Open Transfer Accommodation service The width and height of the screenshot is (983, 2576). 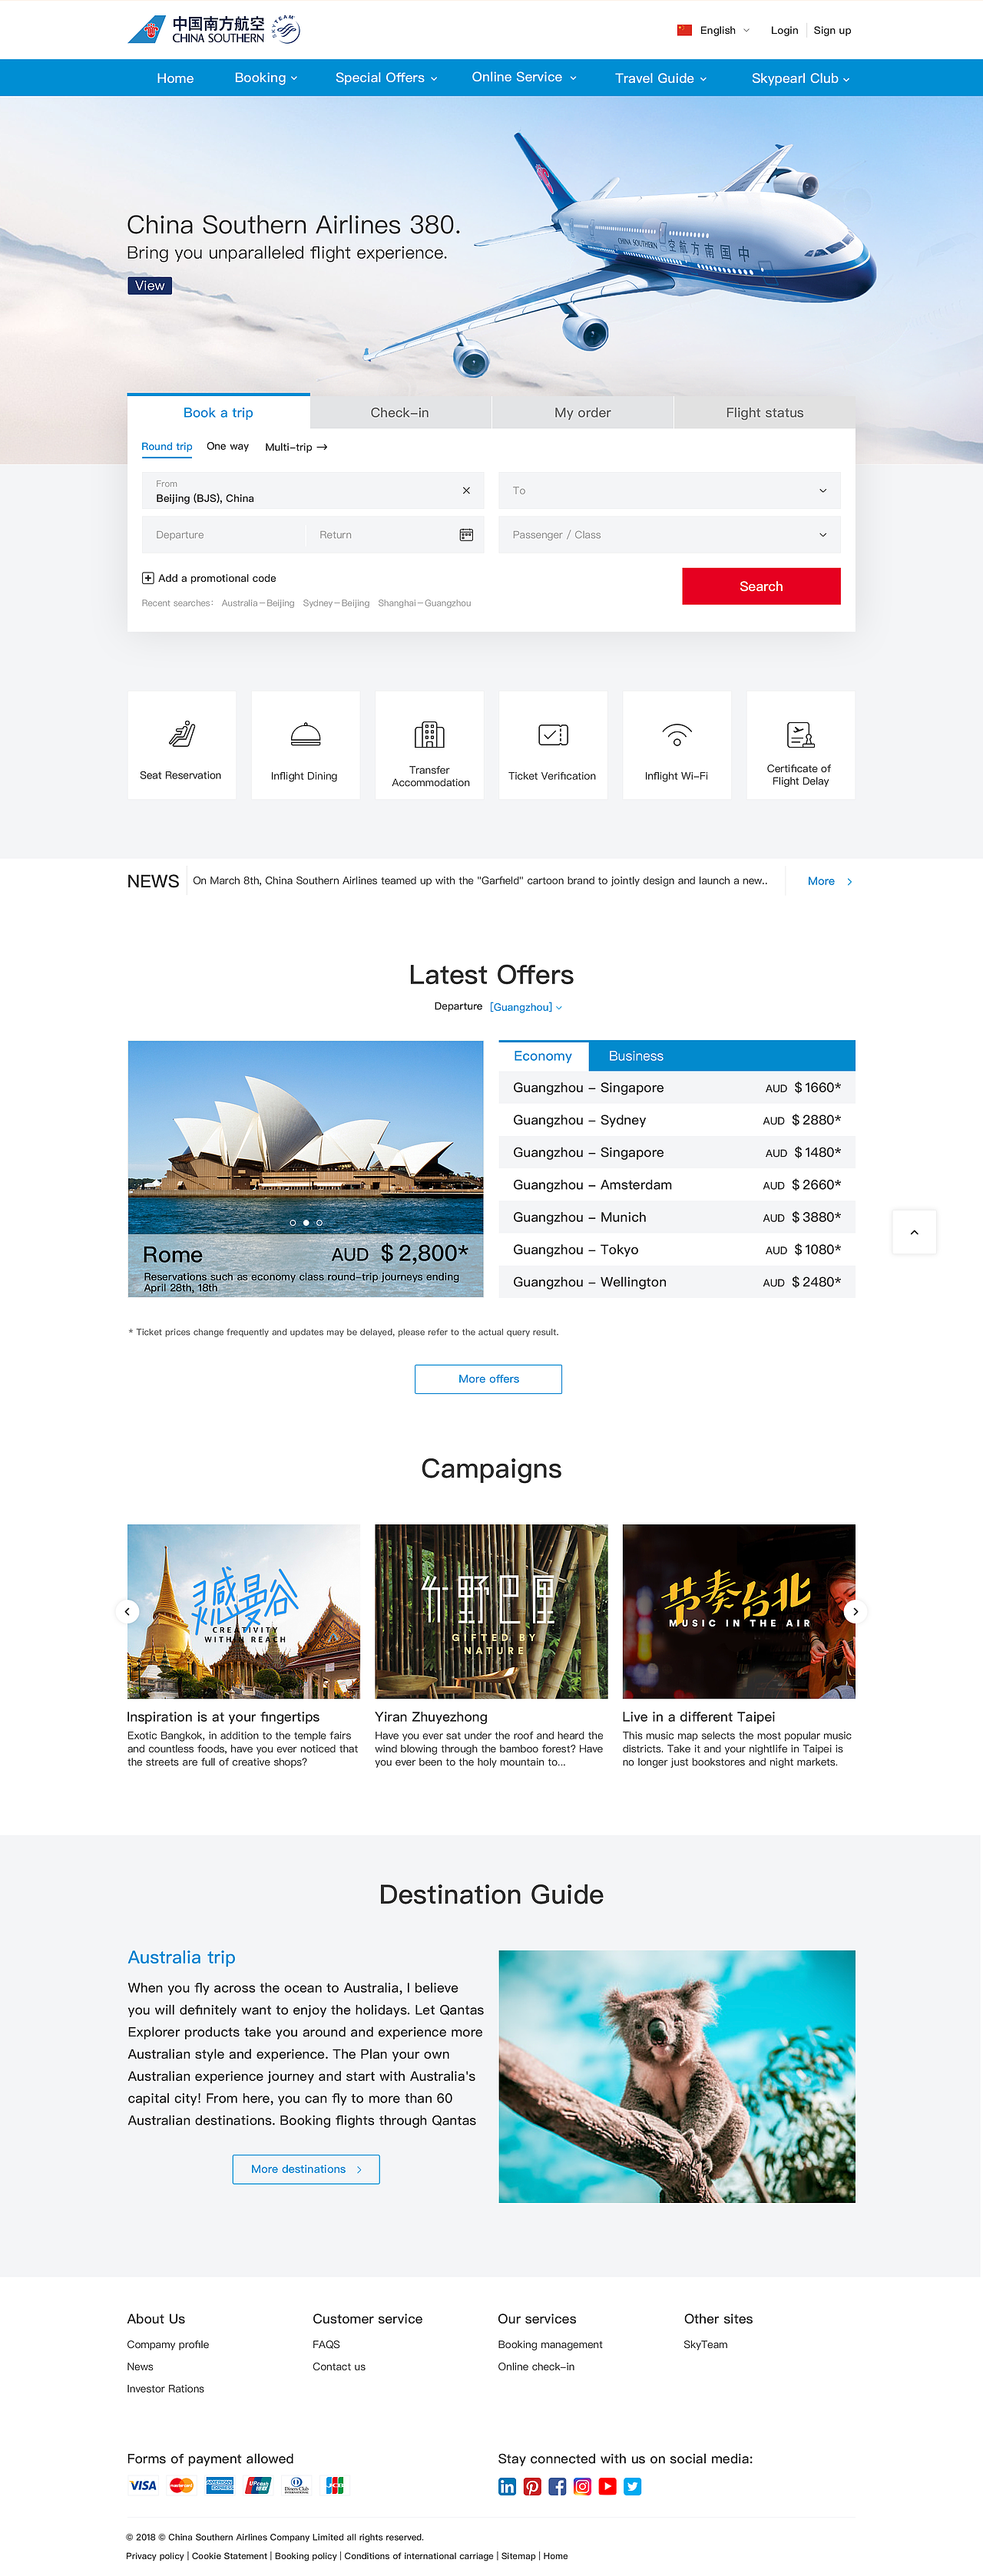click(x=429, y=745)
